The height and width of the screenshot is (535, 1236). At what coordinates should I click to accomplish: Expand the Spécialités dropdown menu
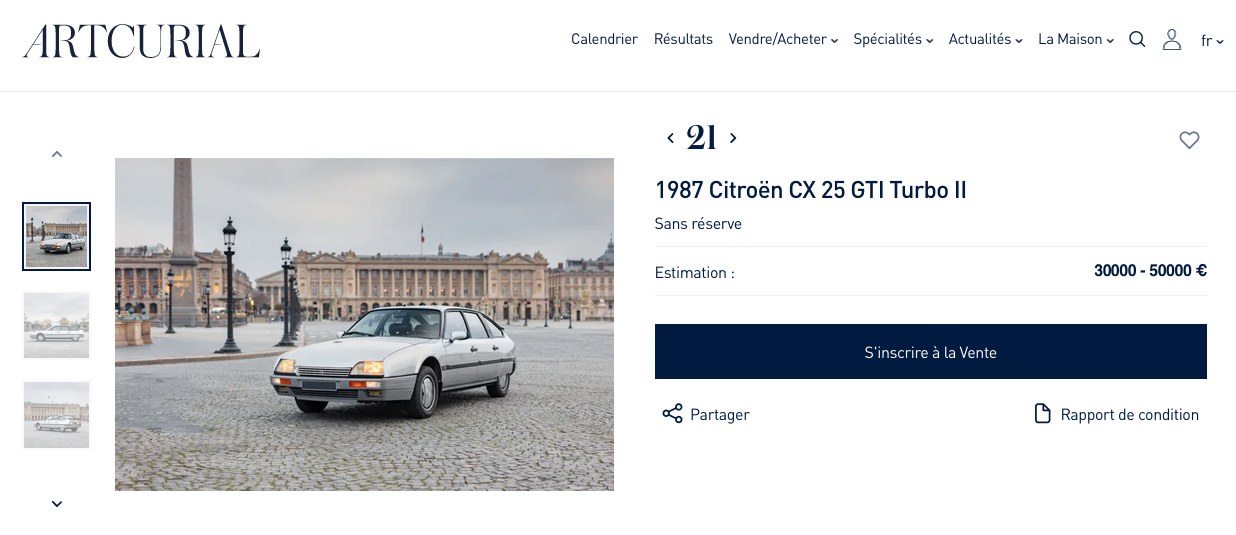tap(893, 40)
